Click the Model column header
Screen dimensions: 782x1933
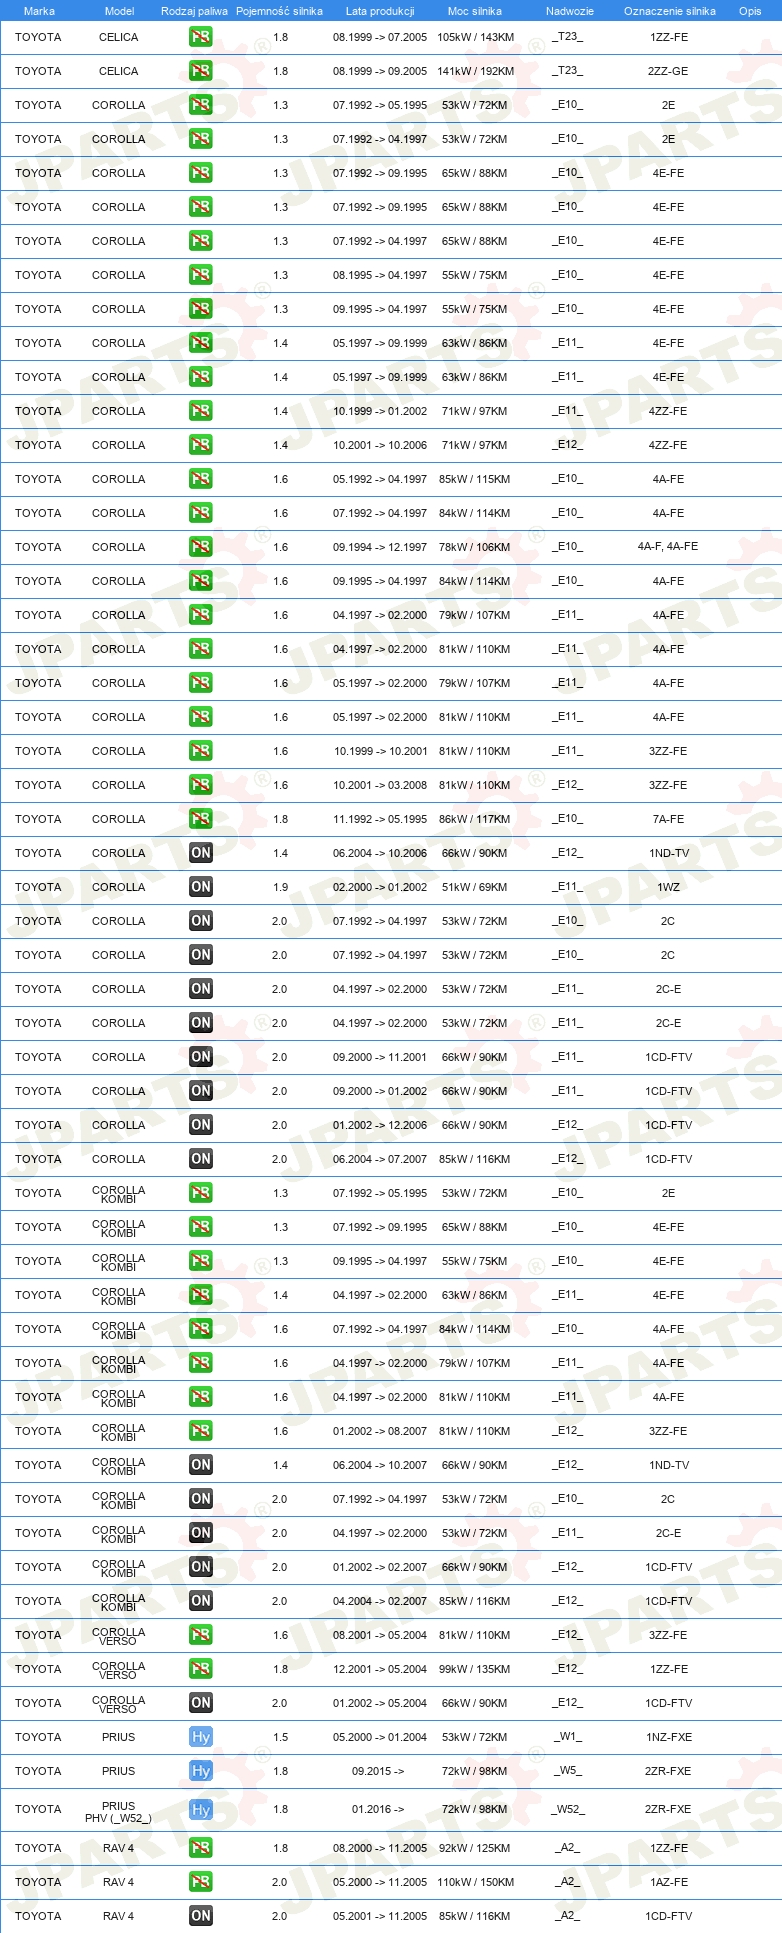click(x=119, y=11)
